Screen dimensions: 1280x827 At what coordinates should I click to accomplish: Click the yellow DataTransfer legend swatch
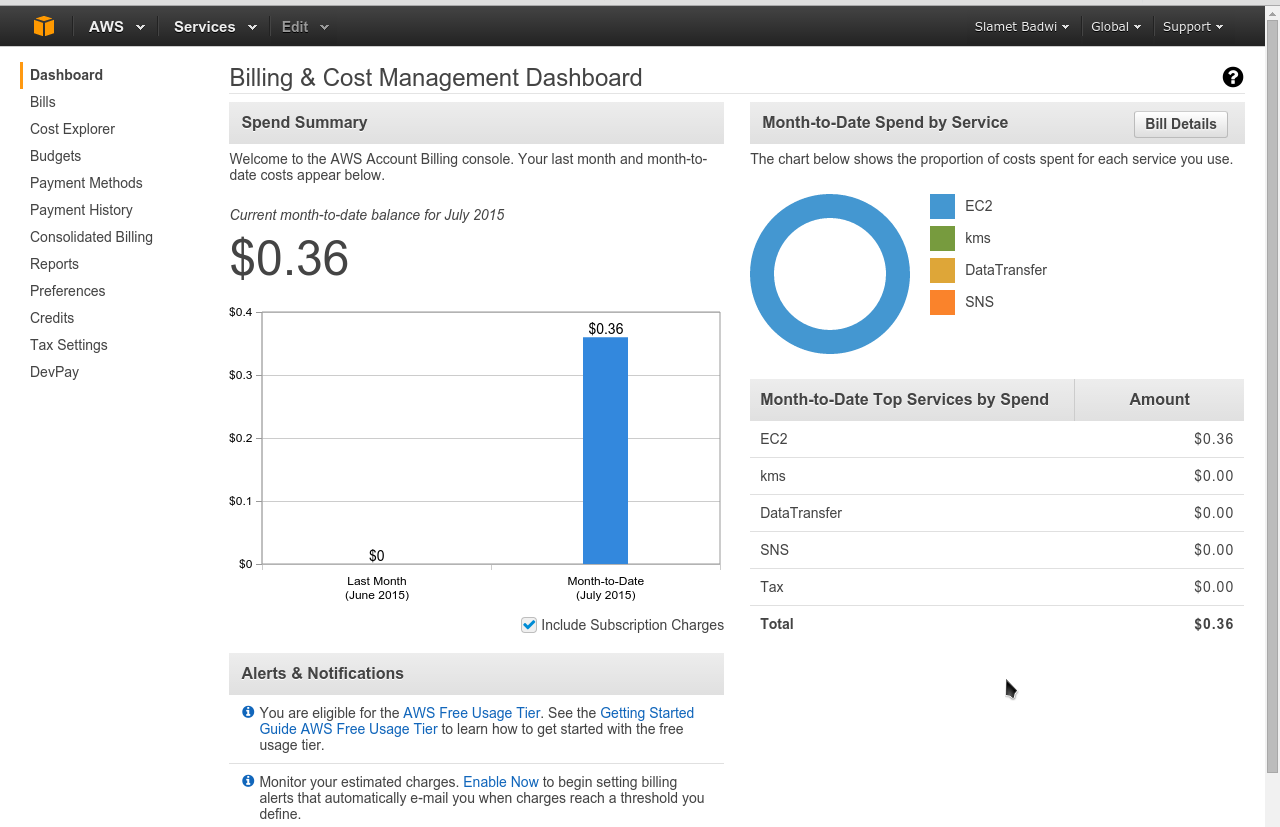pyautogui.click(x=942, y=270)
